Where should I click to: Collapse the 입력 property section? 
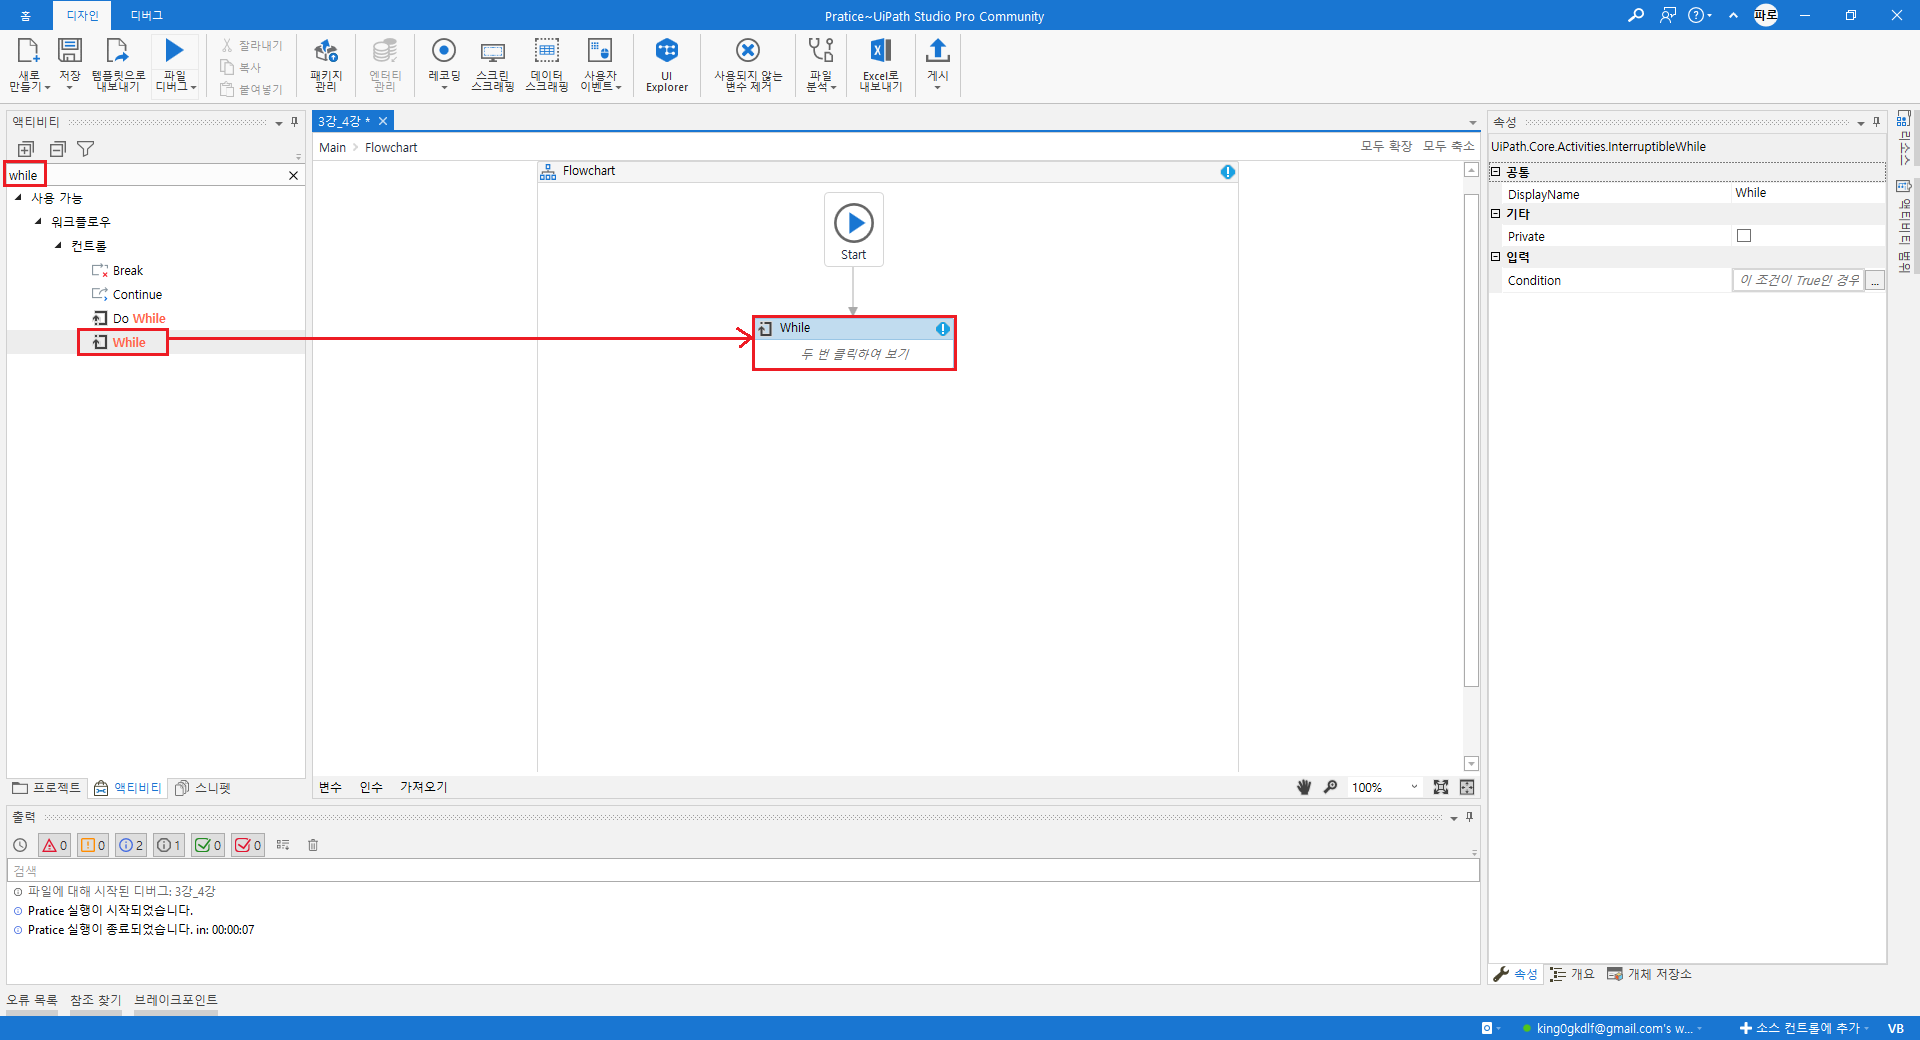click(1496, 257)
